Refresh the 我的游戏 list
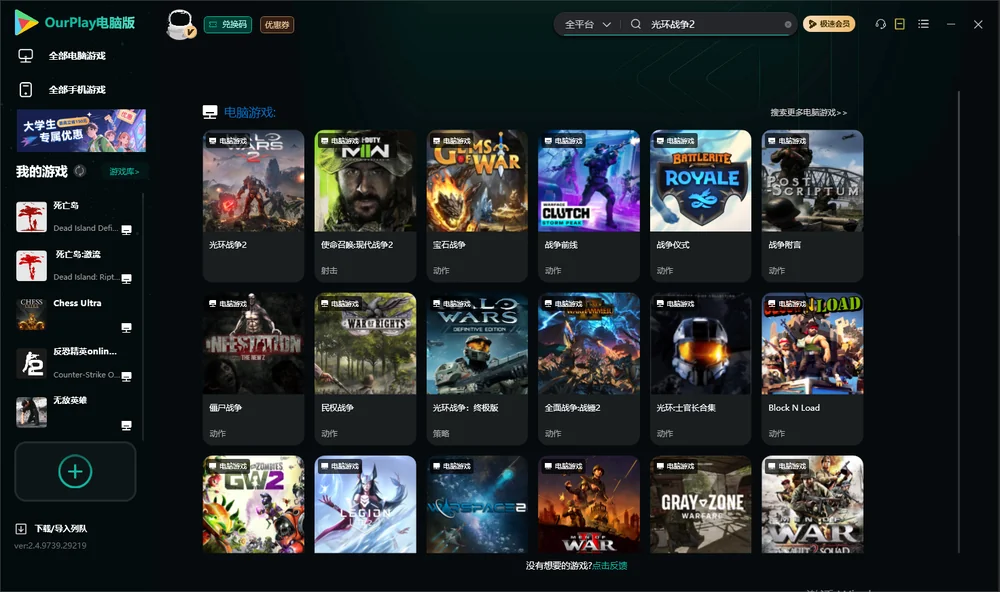Screen dimensions: 1000x592 pyautogui.click(x=80, y=171)
